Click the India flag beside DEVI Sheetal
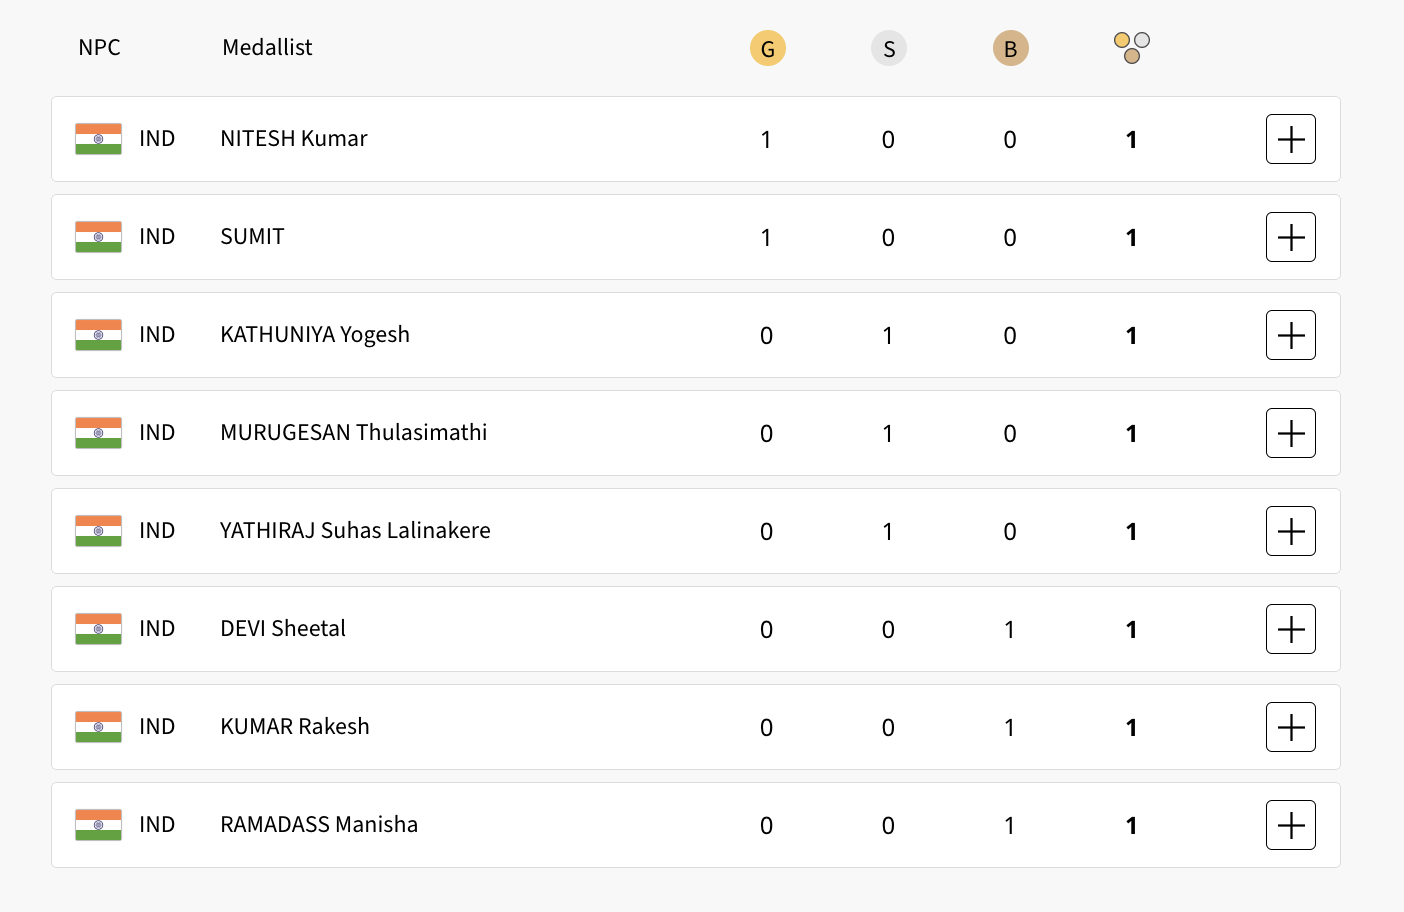 pos(98,629)
